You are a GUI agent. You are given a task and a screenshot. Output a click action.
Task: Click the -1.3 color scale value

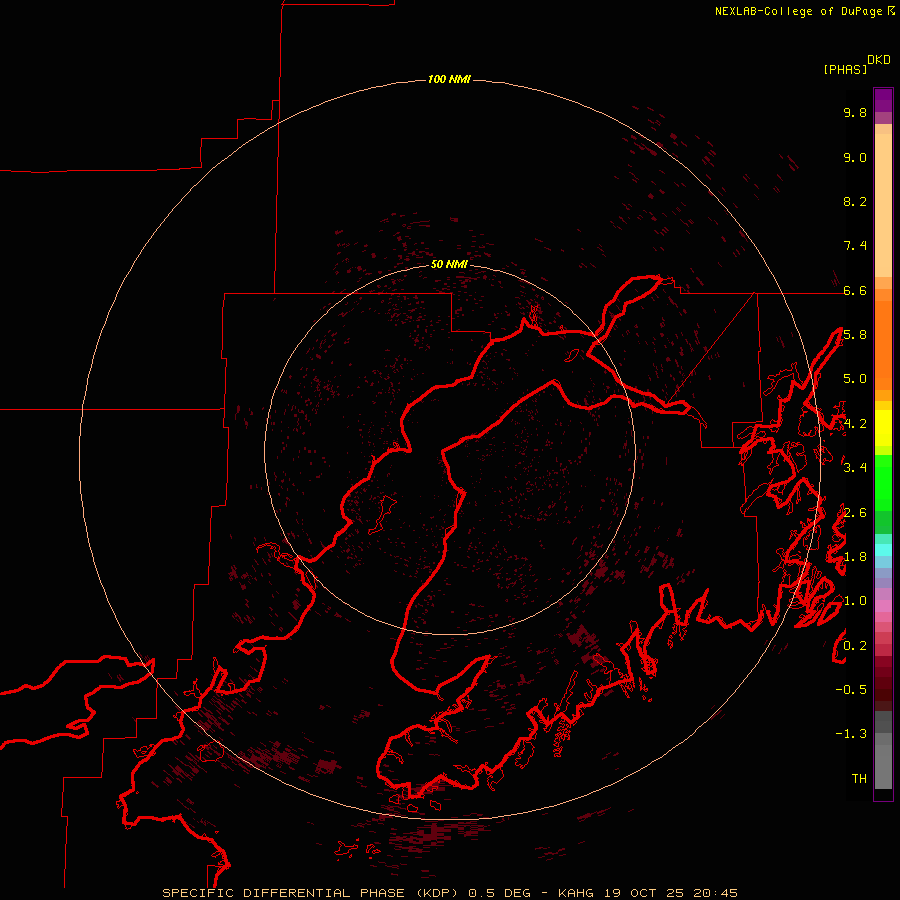pyautogui.click(x=851, y=734)
